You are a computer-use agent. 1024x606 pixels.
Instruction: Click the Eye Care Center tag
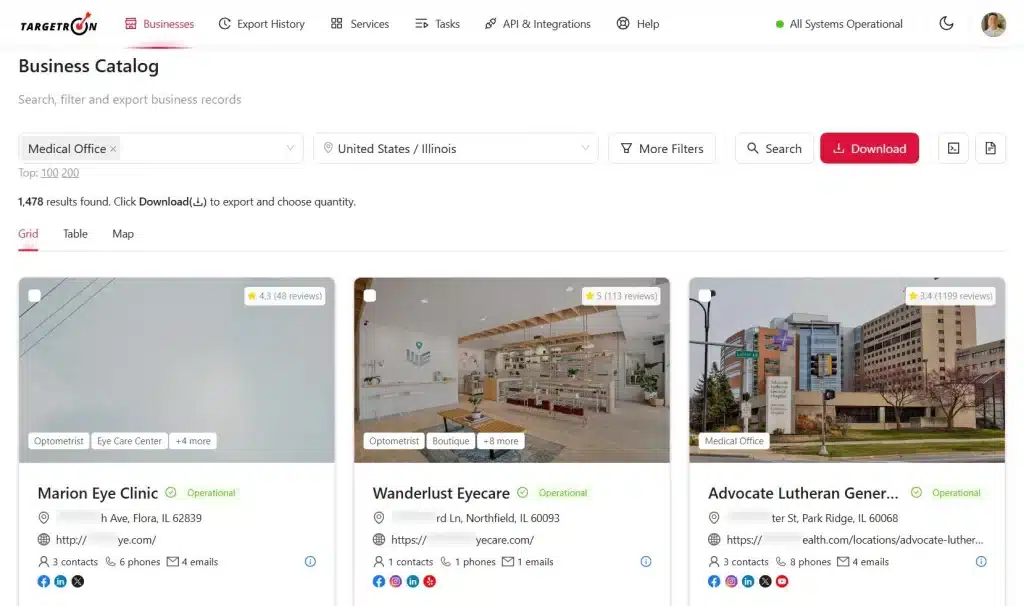(x=129, y=441)
